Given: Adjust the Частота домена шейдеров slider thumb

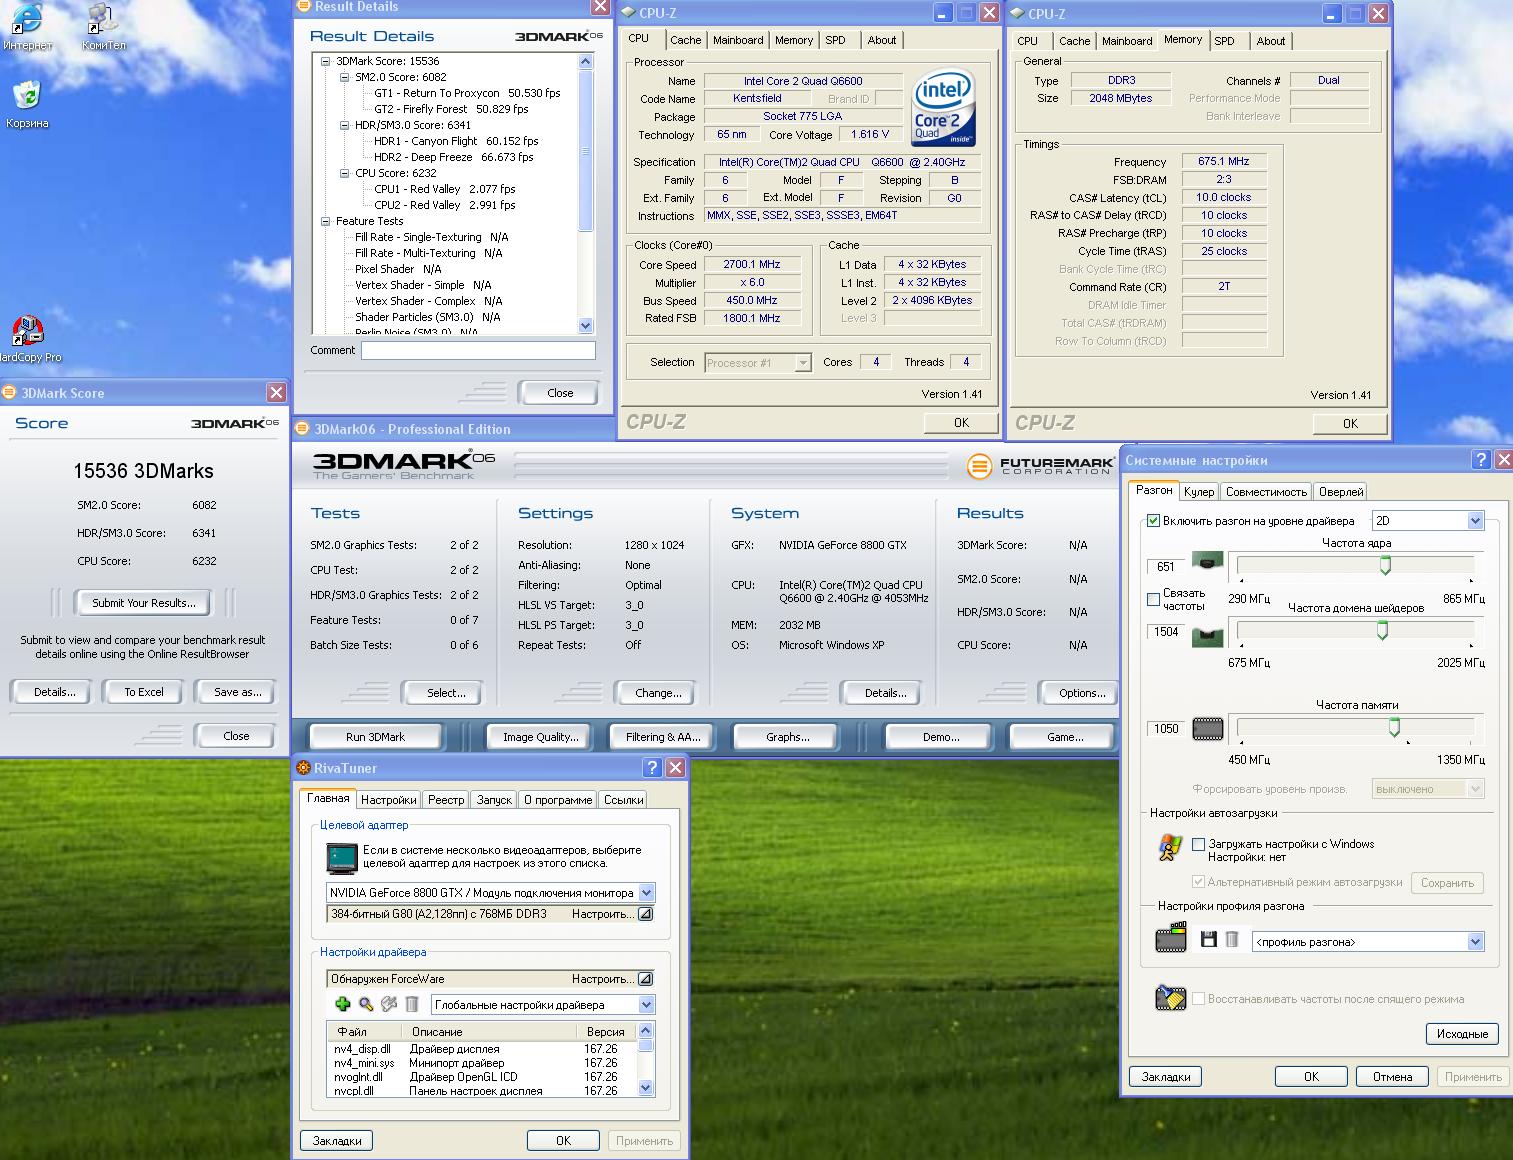Looking at the screenshot, I should click(x=1382, y=631).
